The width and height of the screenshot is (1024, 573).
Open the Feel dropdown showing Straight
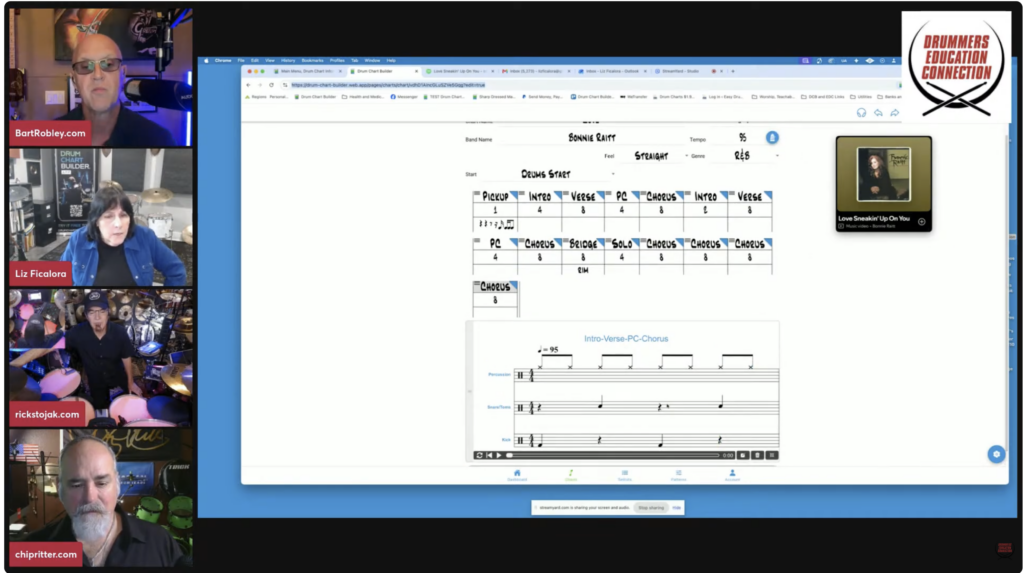[654, 156]
